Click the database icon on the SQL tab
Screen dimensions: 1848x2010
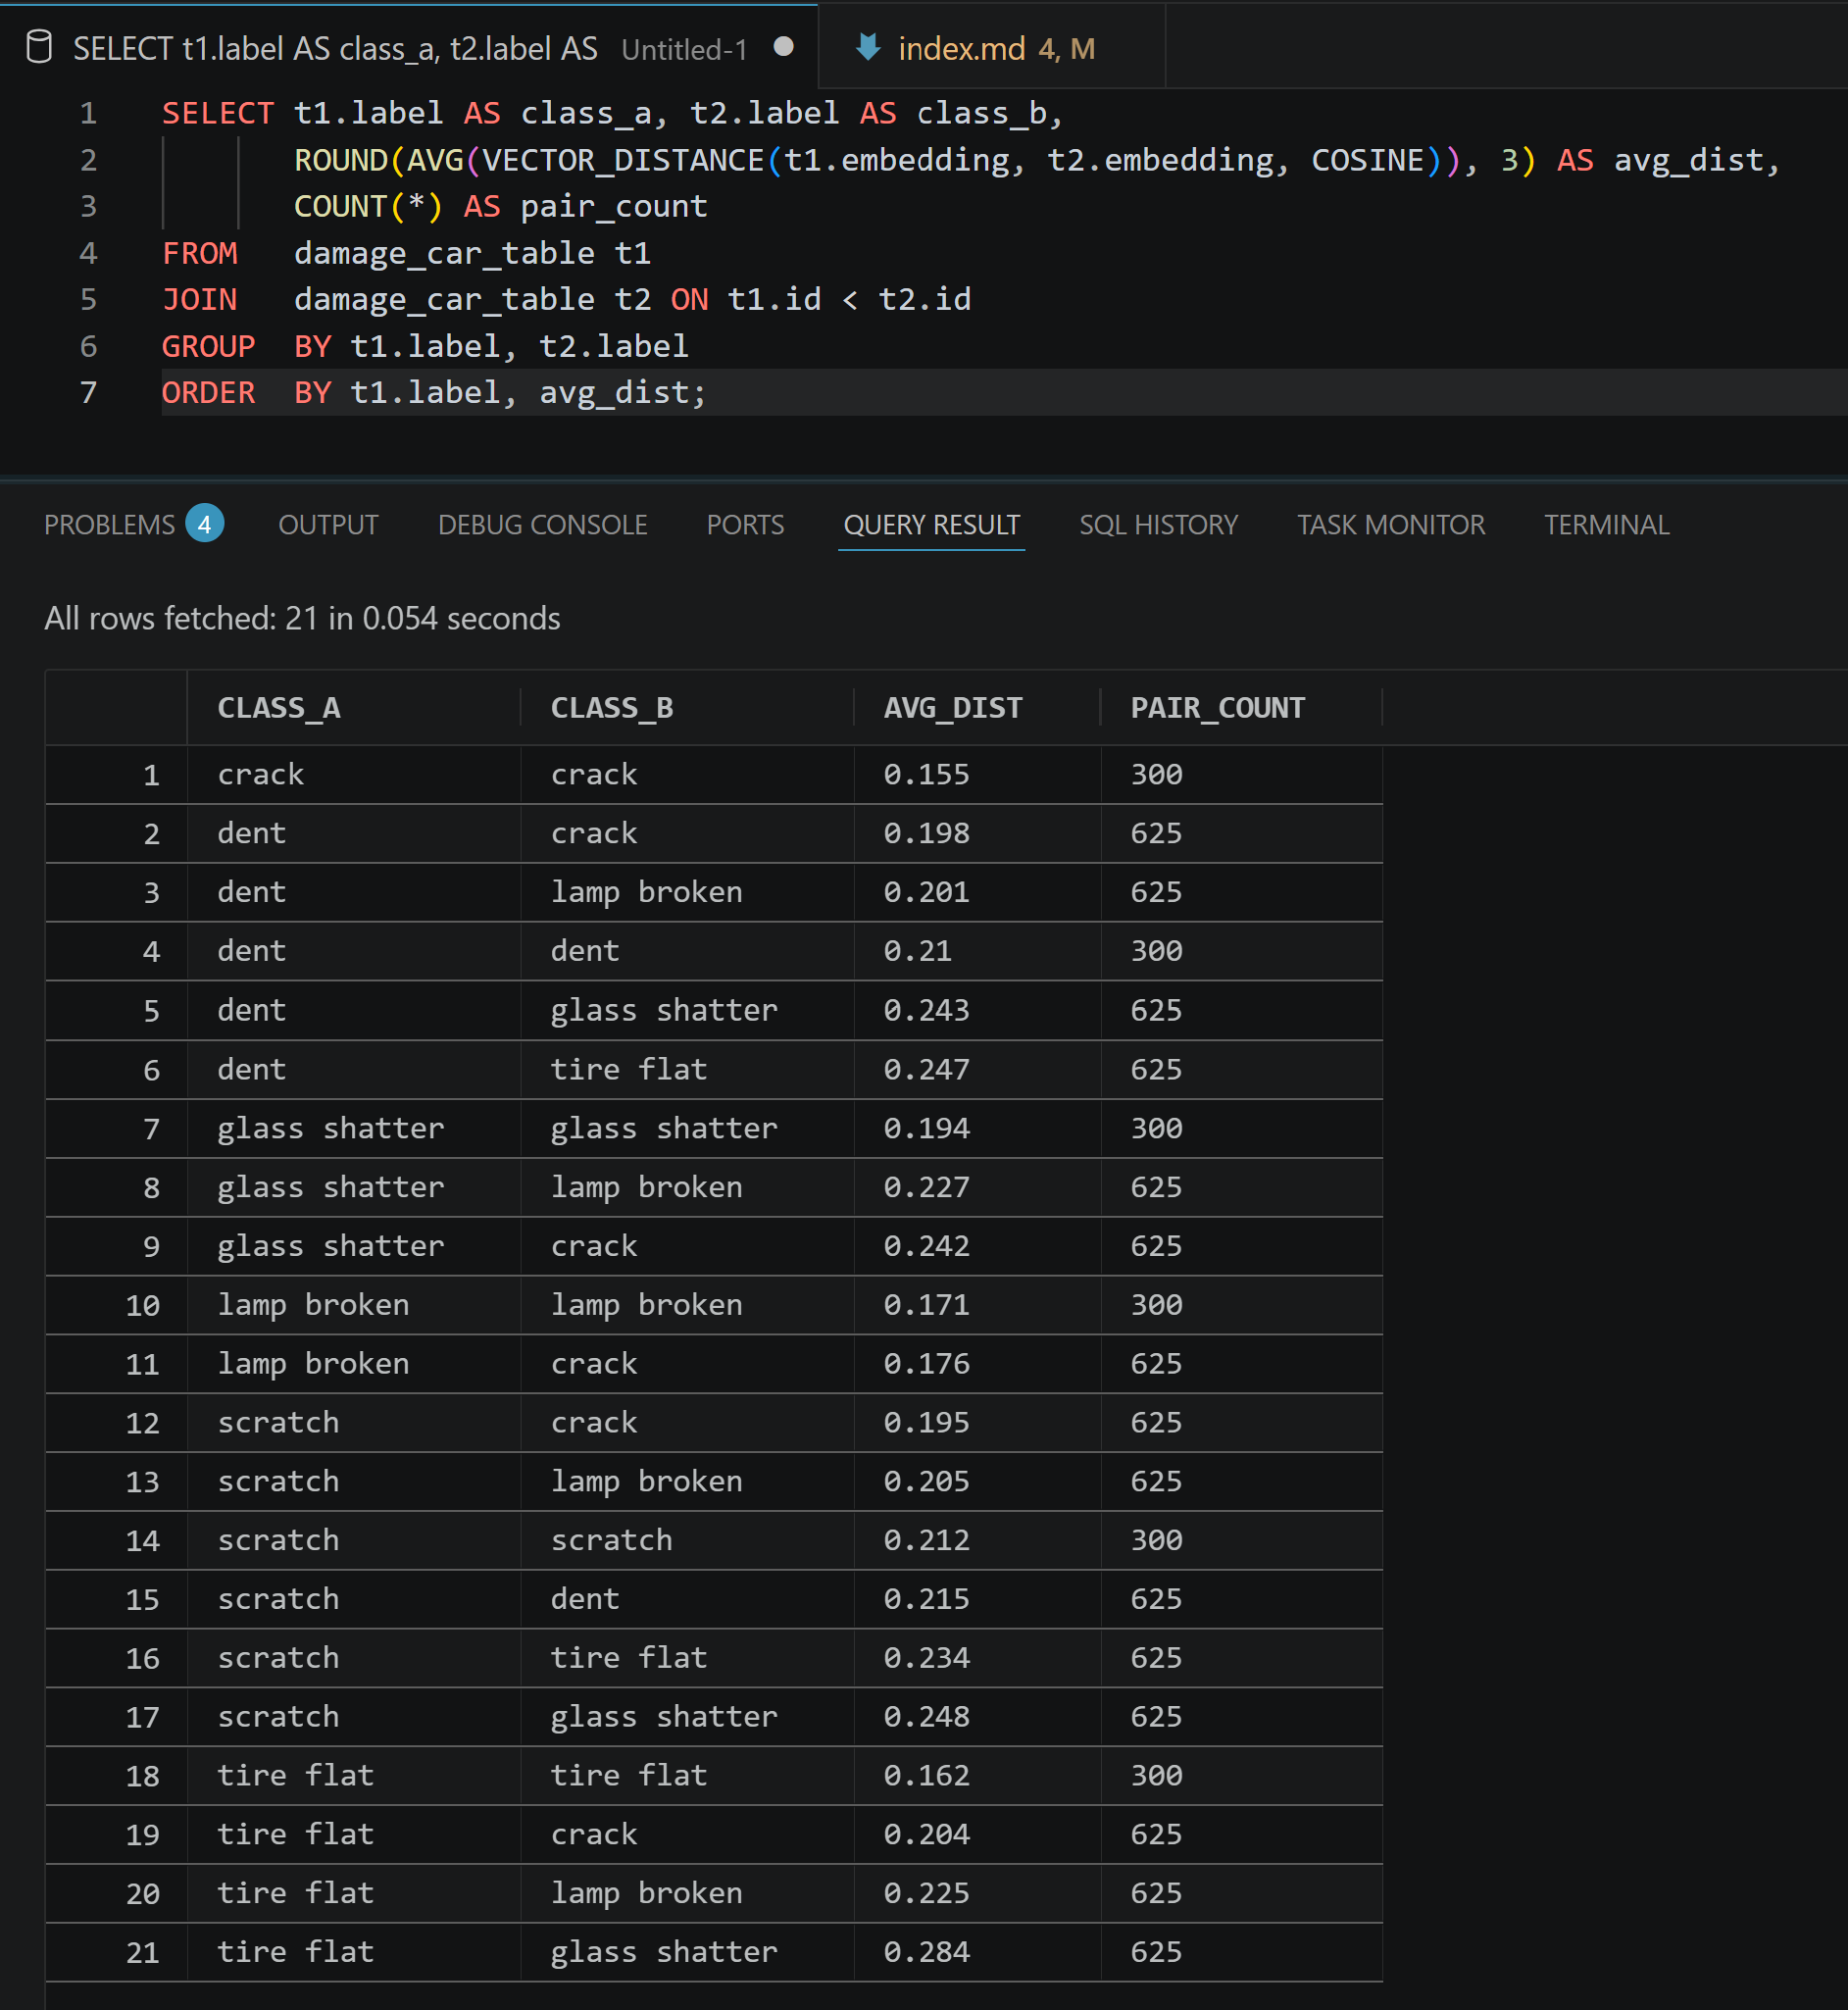(38, 47)
